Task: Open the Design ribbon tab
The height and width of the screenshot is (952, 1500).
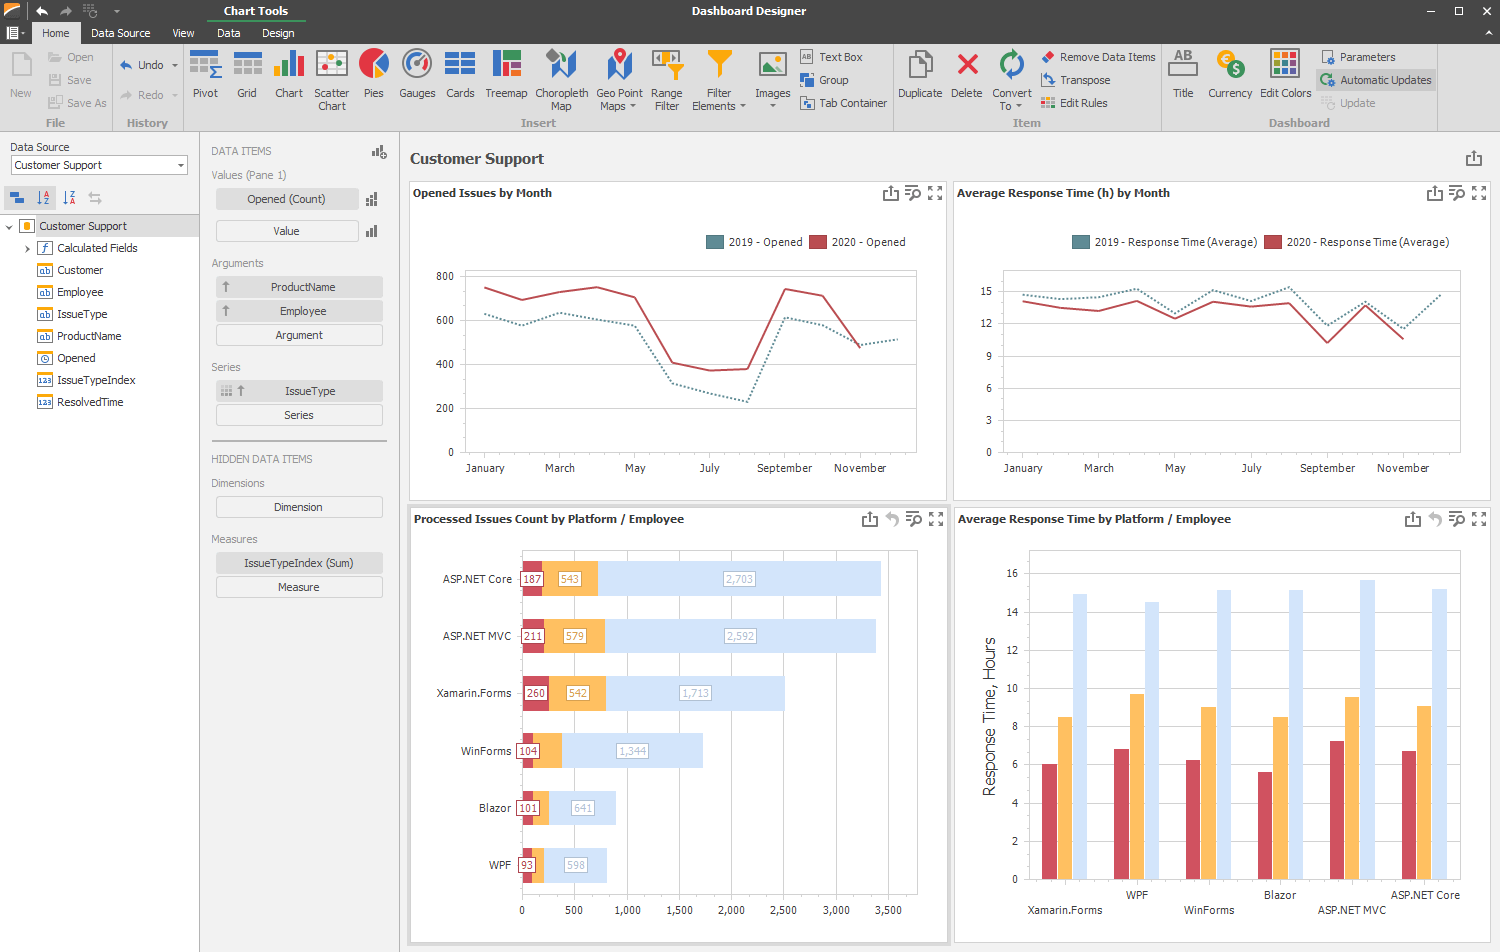Action: point(278,33)
